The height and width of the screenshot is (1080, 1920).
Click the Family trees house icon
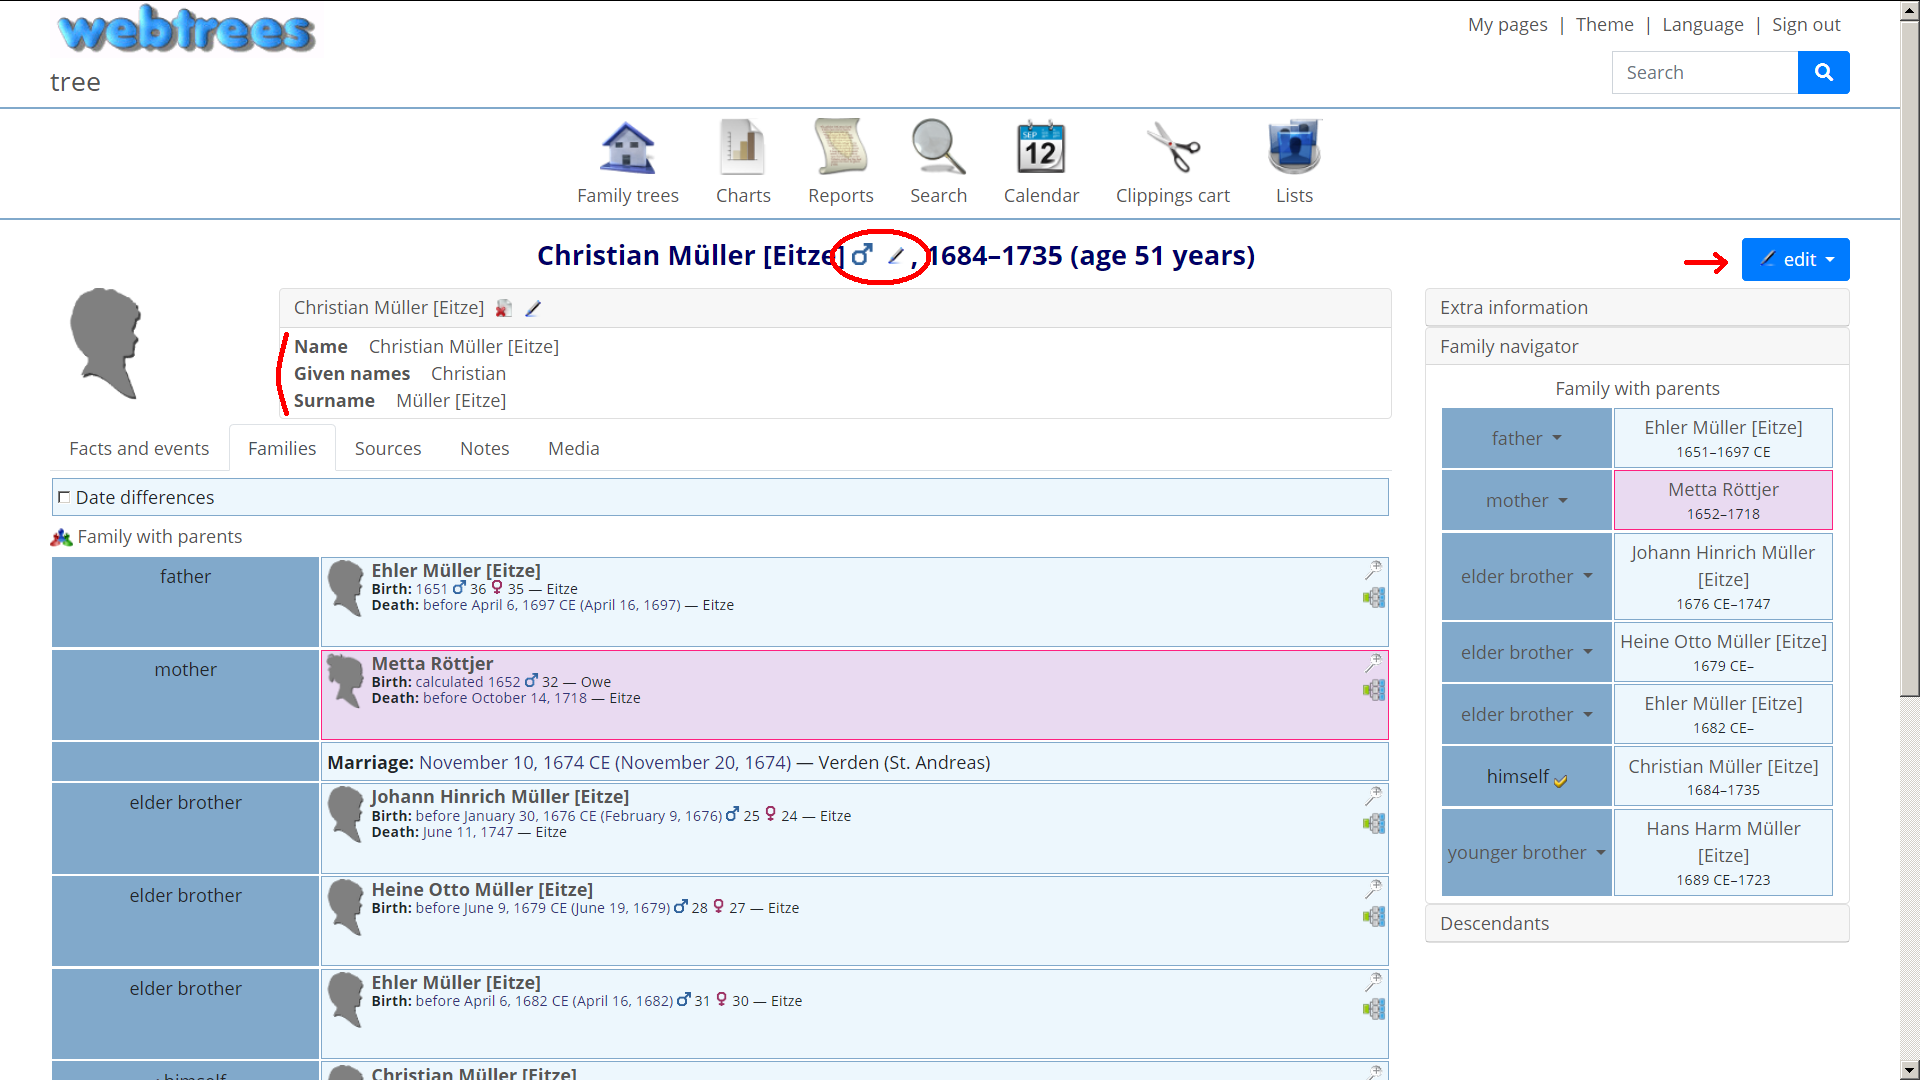(x=627, y=148)
